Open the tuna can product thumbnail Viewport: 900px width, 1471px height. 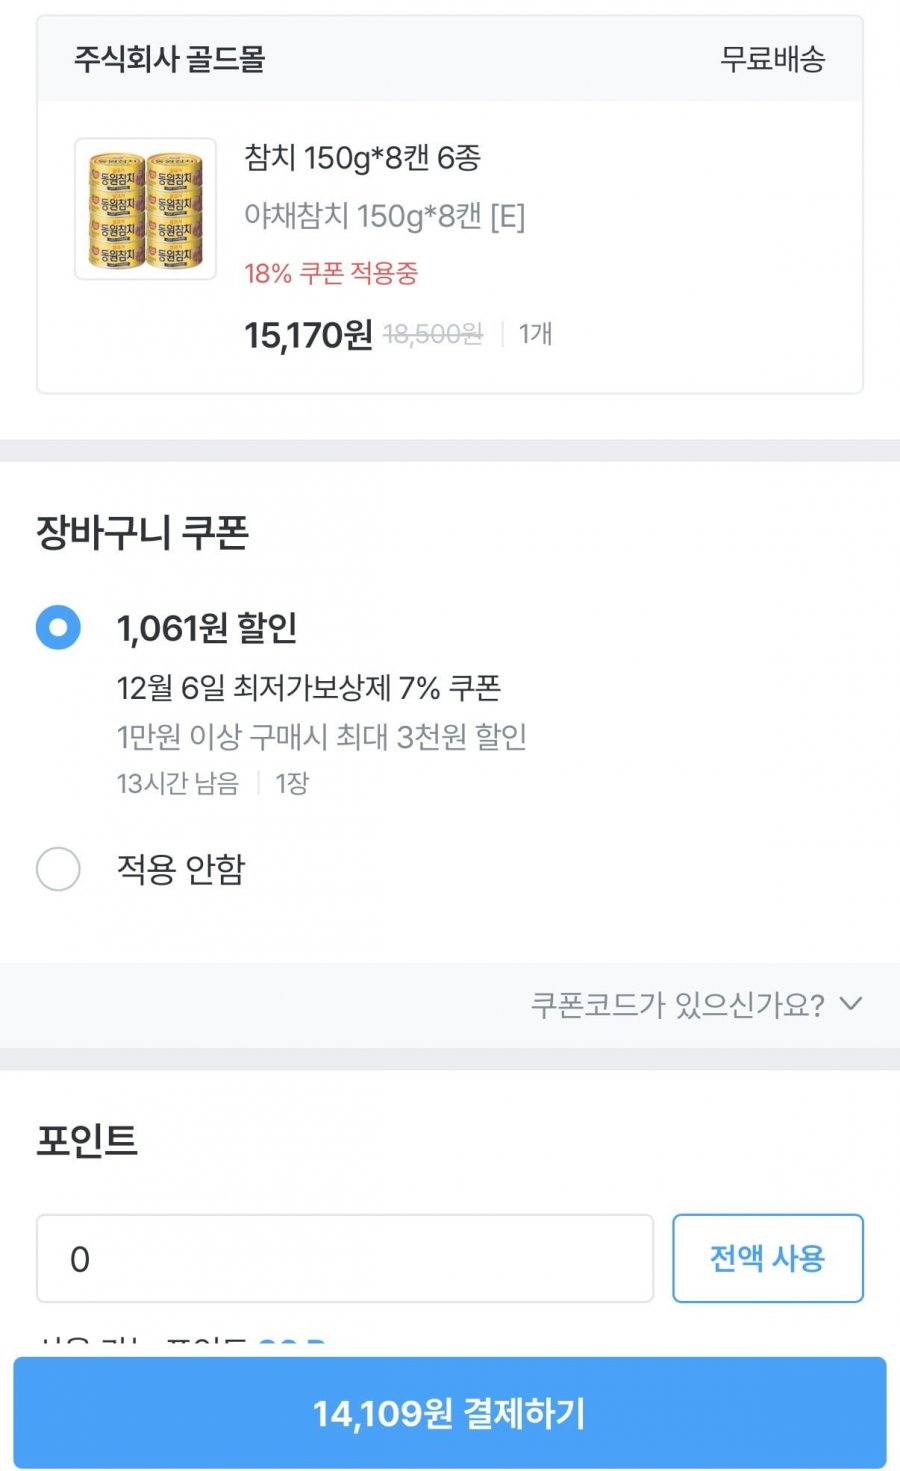[145, 209]
